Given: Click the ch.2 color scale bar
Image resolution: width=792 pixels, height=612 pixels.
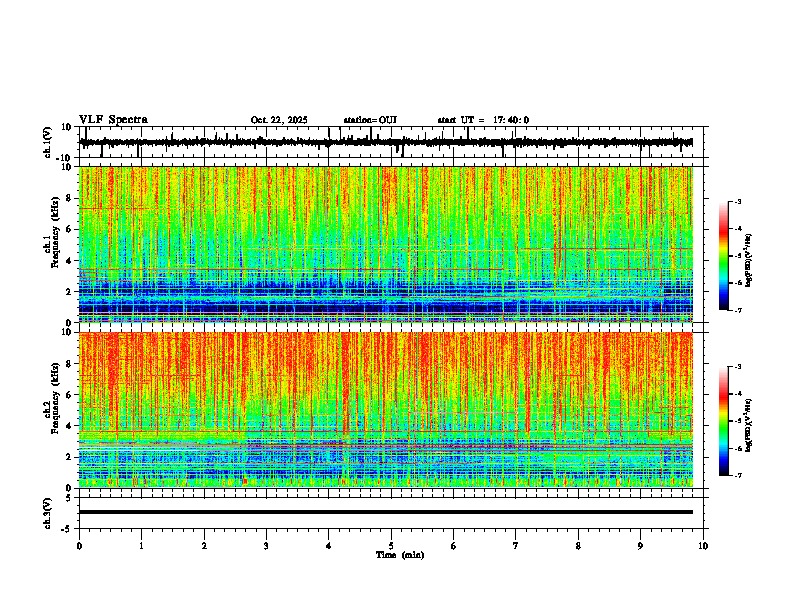Looking at the screenshot, I should tap(724, 421).
